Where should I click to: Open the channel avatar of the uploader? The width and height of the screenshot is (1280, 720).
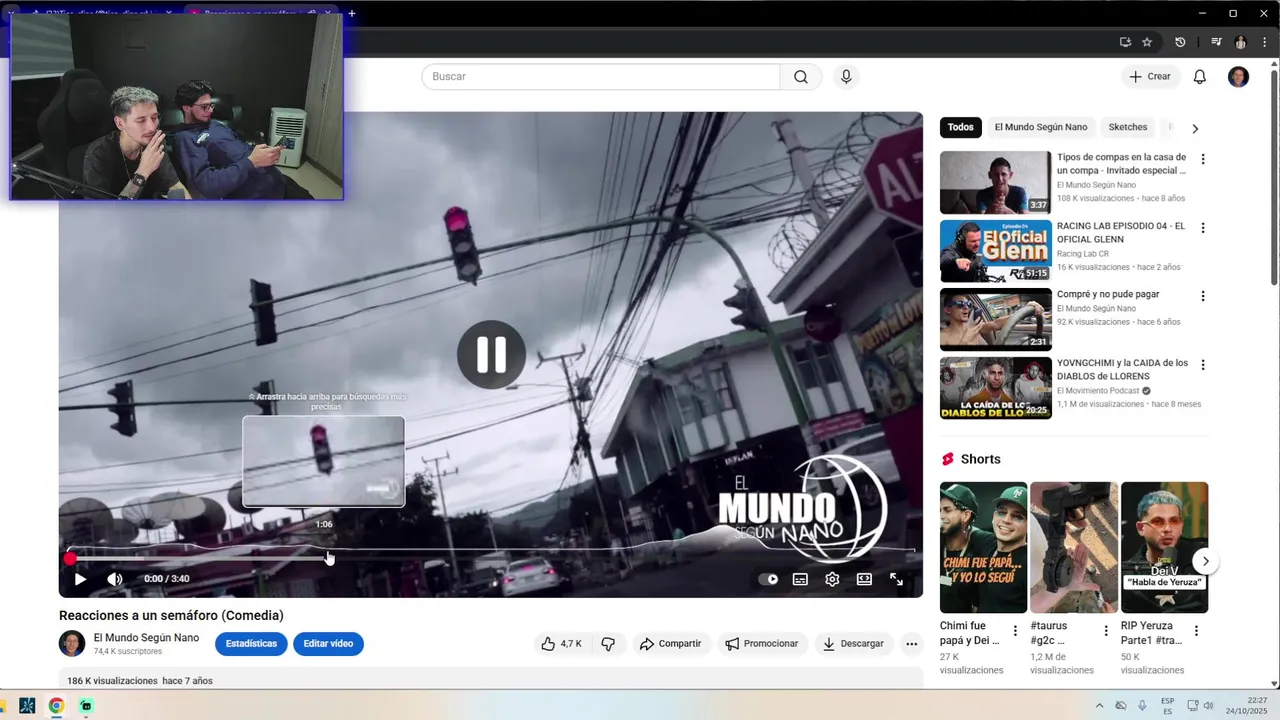(x=72, y=644)
